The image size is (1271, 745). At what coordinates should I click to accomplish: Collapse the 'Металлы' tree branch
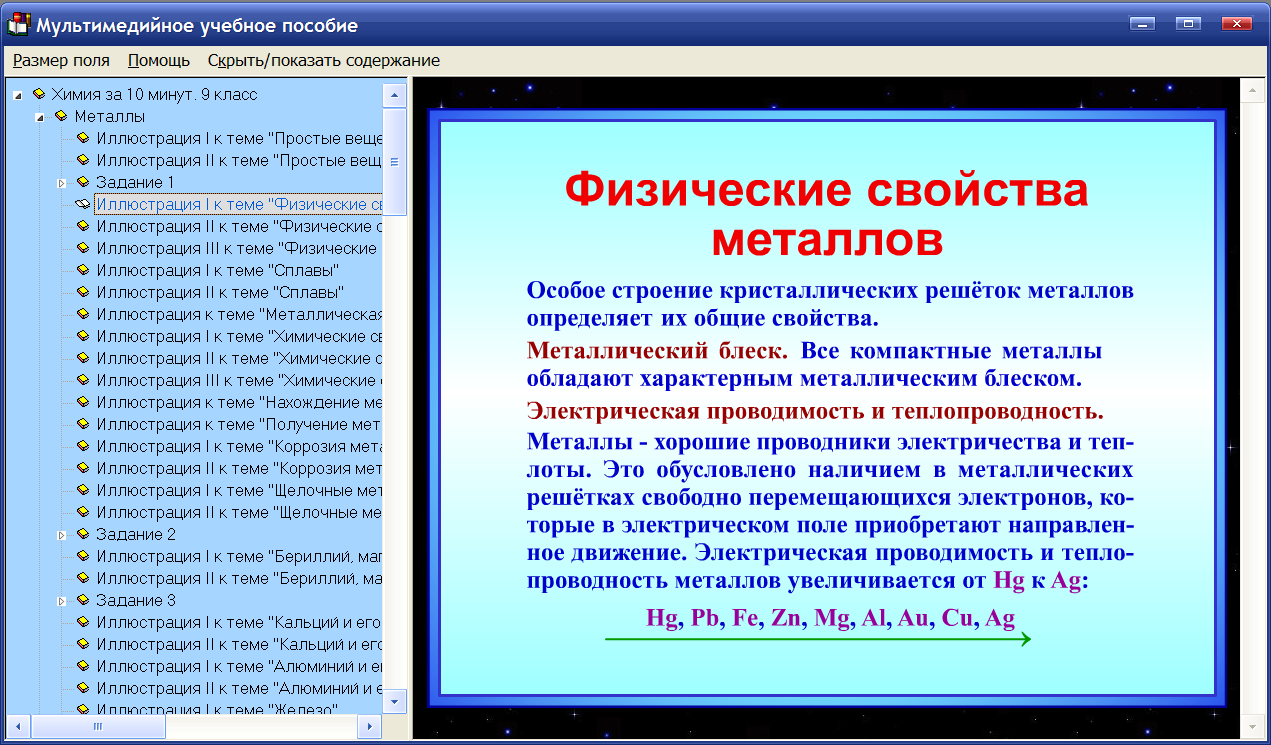pos(40,118)
